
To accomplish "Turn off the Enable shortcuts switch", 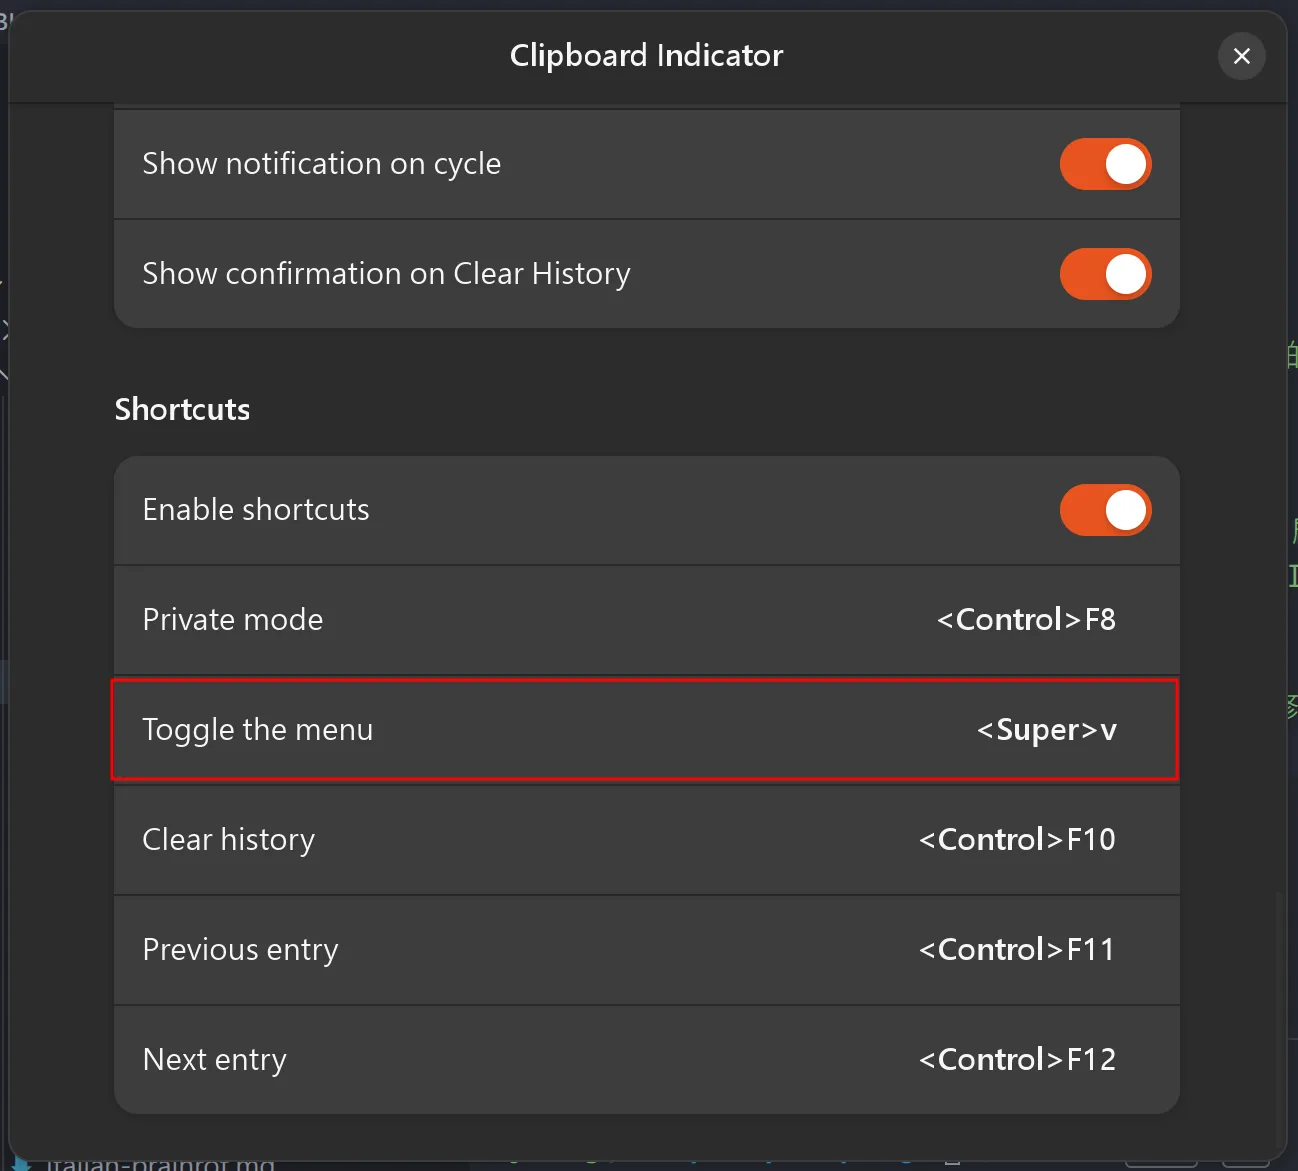I will click(x=1105, y=510).
